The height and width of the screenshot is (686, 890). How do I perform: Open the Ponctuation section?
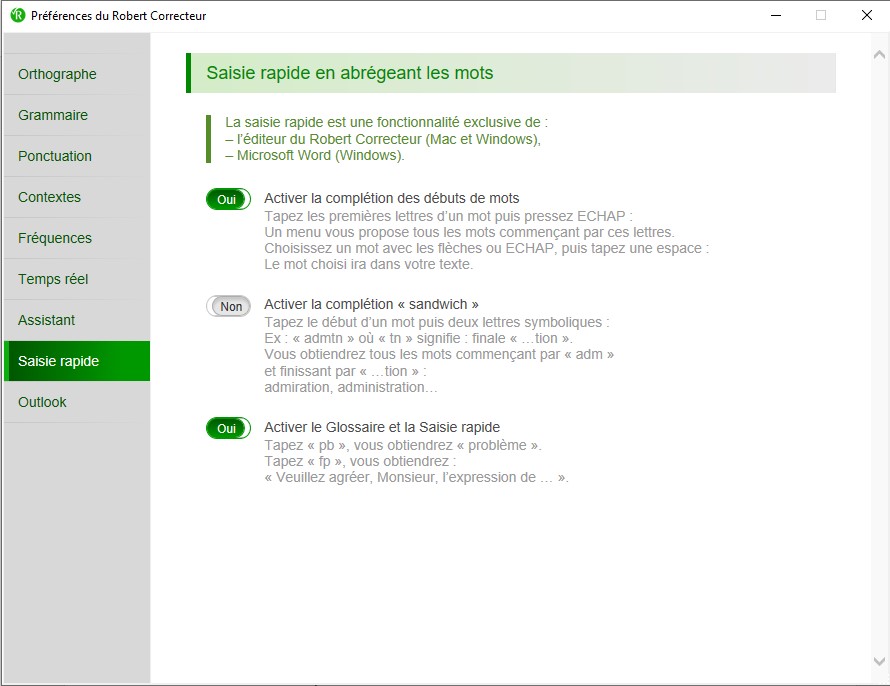pyautogui.click(x=77, y=156)
